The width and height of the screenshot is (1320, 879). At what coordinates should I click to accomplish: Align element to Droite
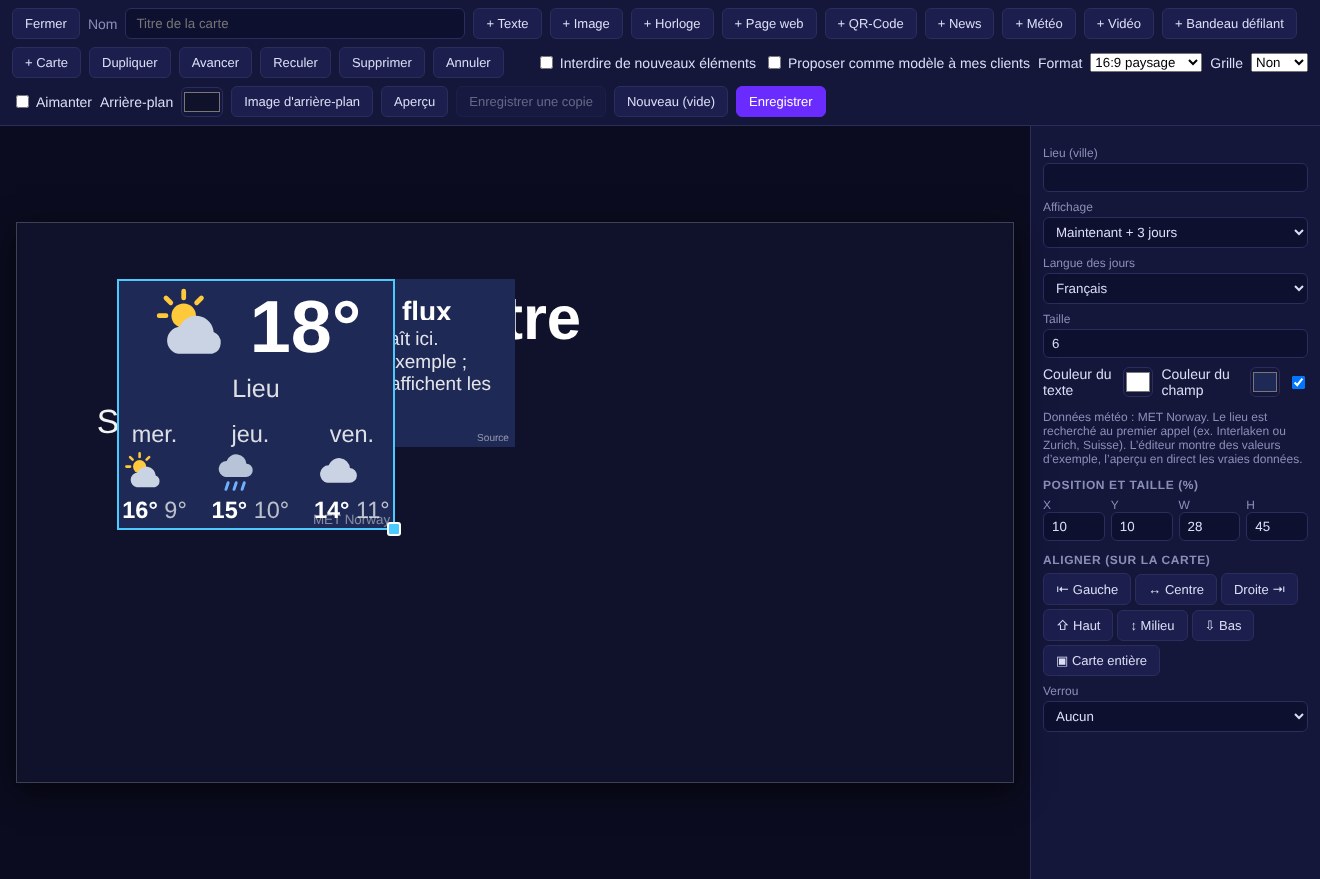[1259, 589]
